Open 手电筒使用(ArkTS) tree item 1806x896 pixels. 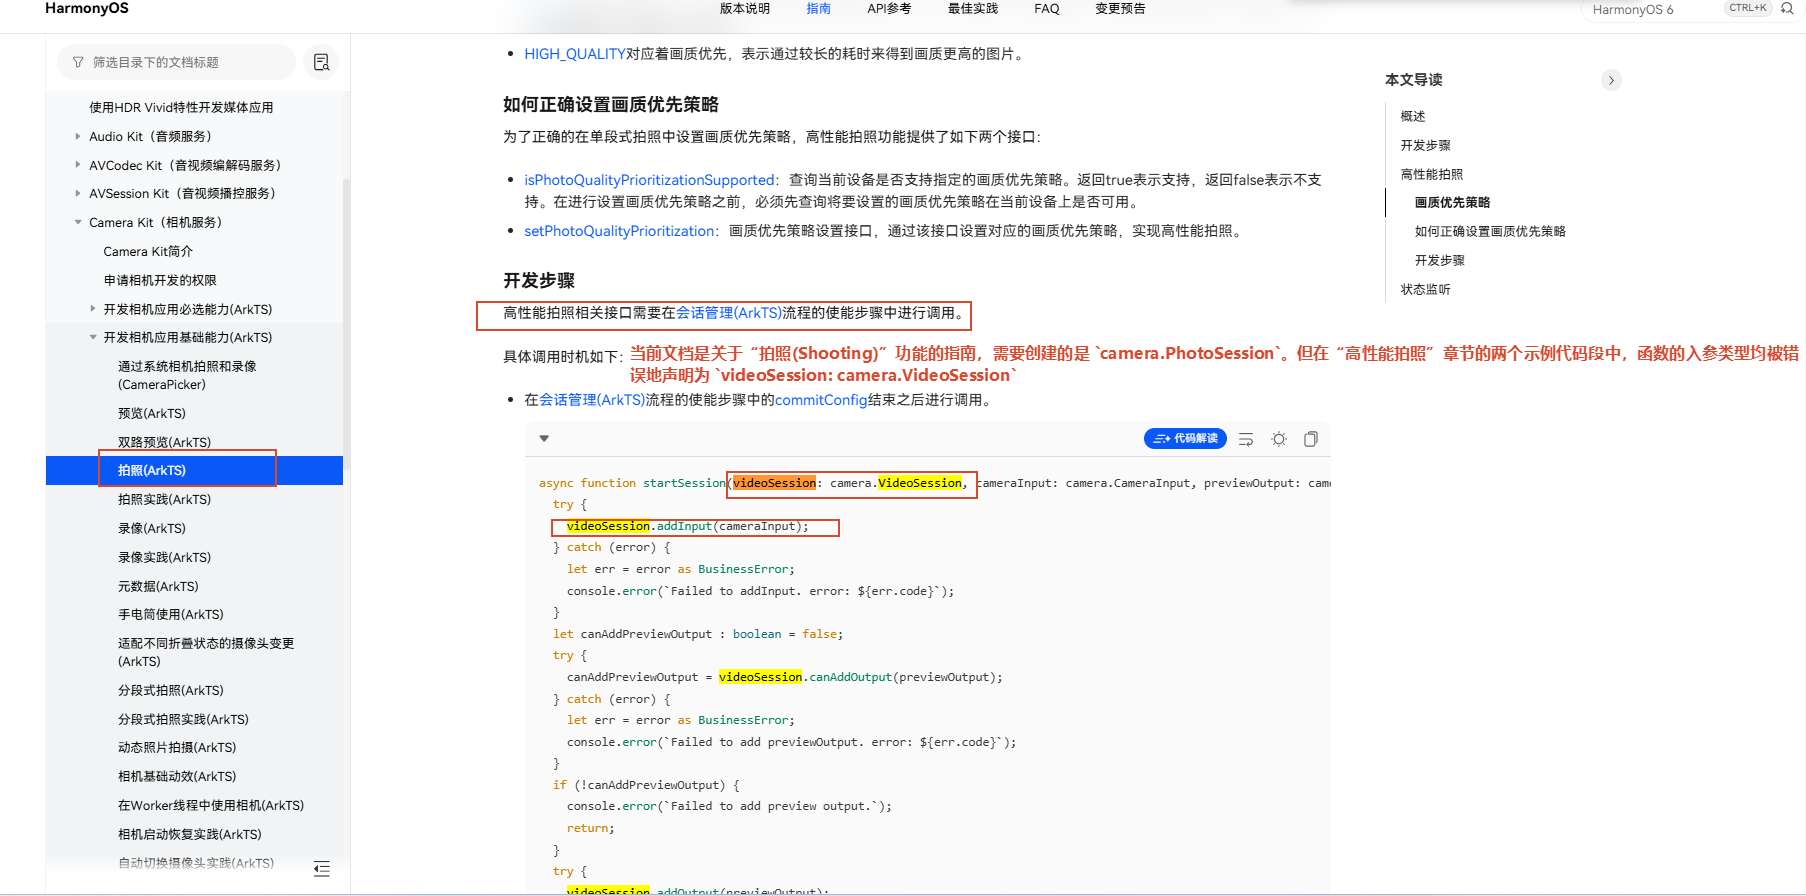coord(171,614)
